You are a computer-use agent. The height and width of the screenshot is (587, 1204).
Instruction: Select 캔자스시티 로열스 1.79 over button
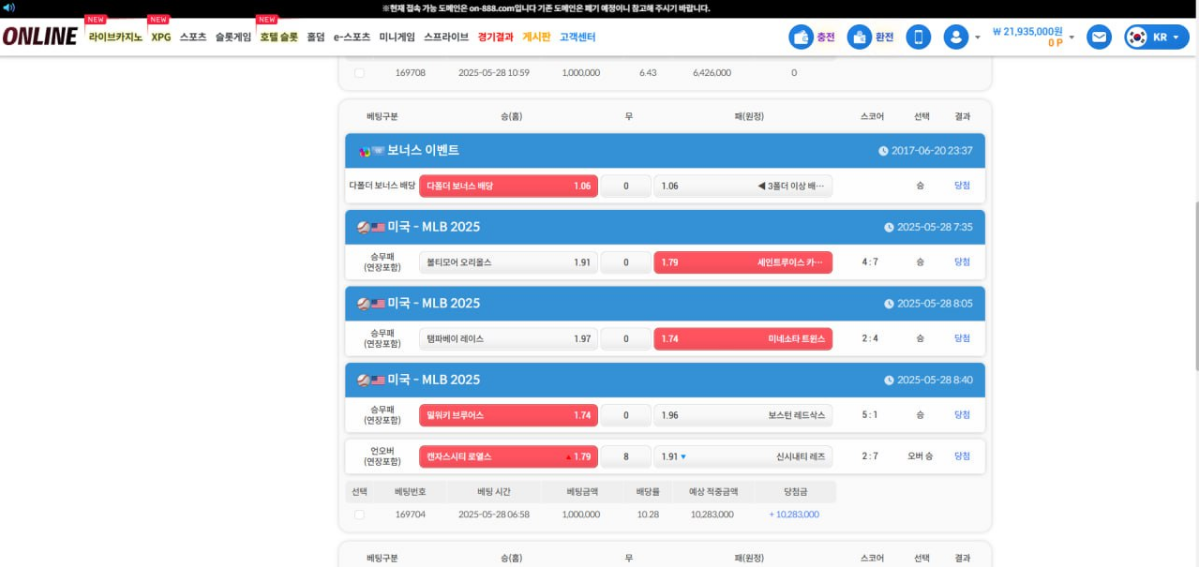click(x=508, y=457)
